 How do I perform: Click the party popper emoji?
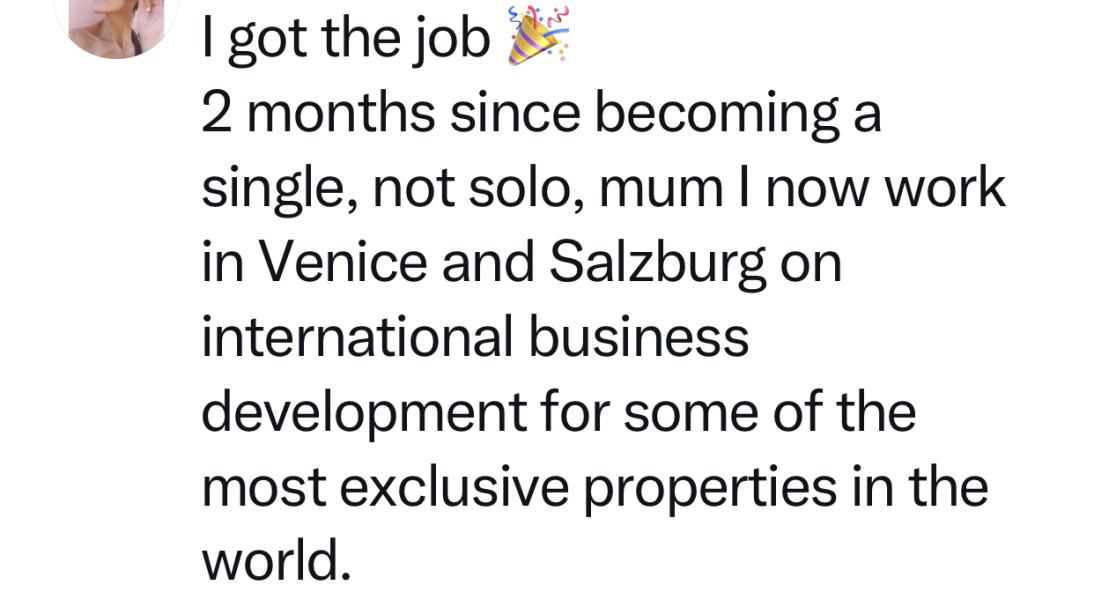click(x=538, y=37)
